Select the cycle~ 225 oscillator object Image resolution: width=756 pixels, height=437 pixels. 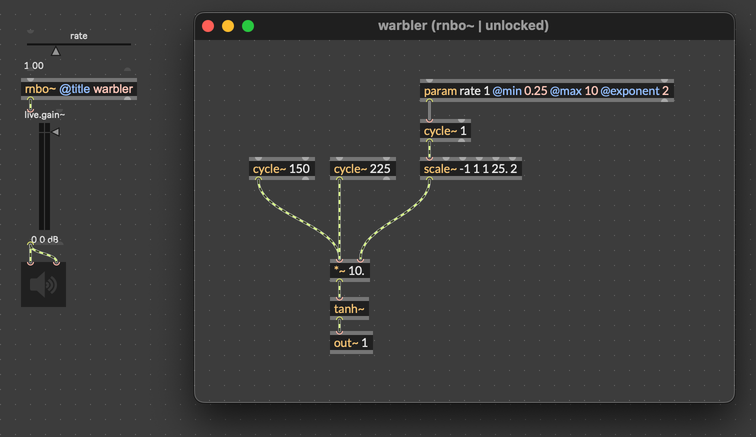(362, 169)
